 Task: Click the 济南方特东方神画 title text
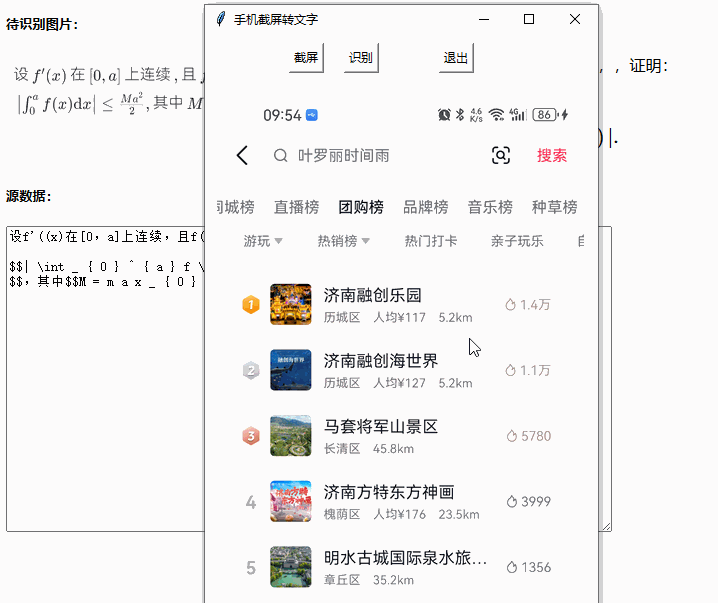click(389, 492)
